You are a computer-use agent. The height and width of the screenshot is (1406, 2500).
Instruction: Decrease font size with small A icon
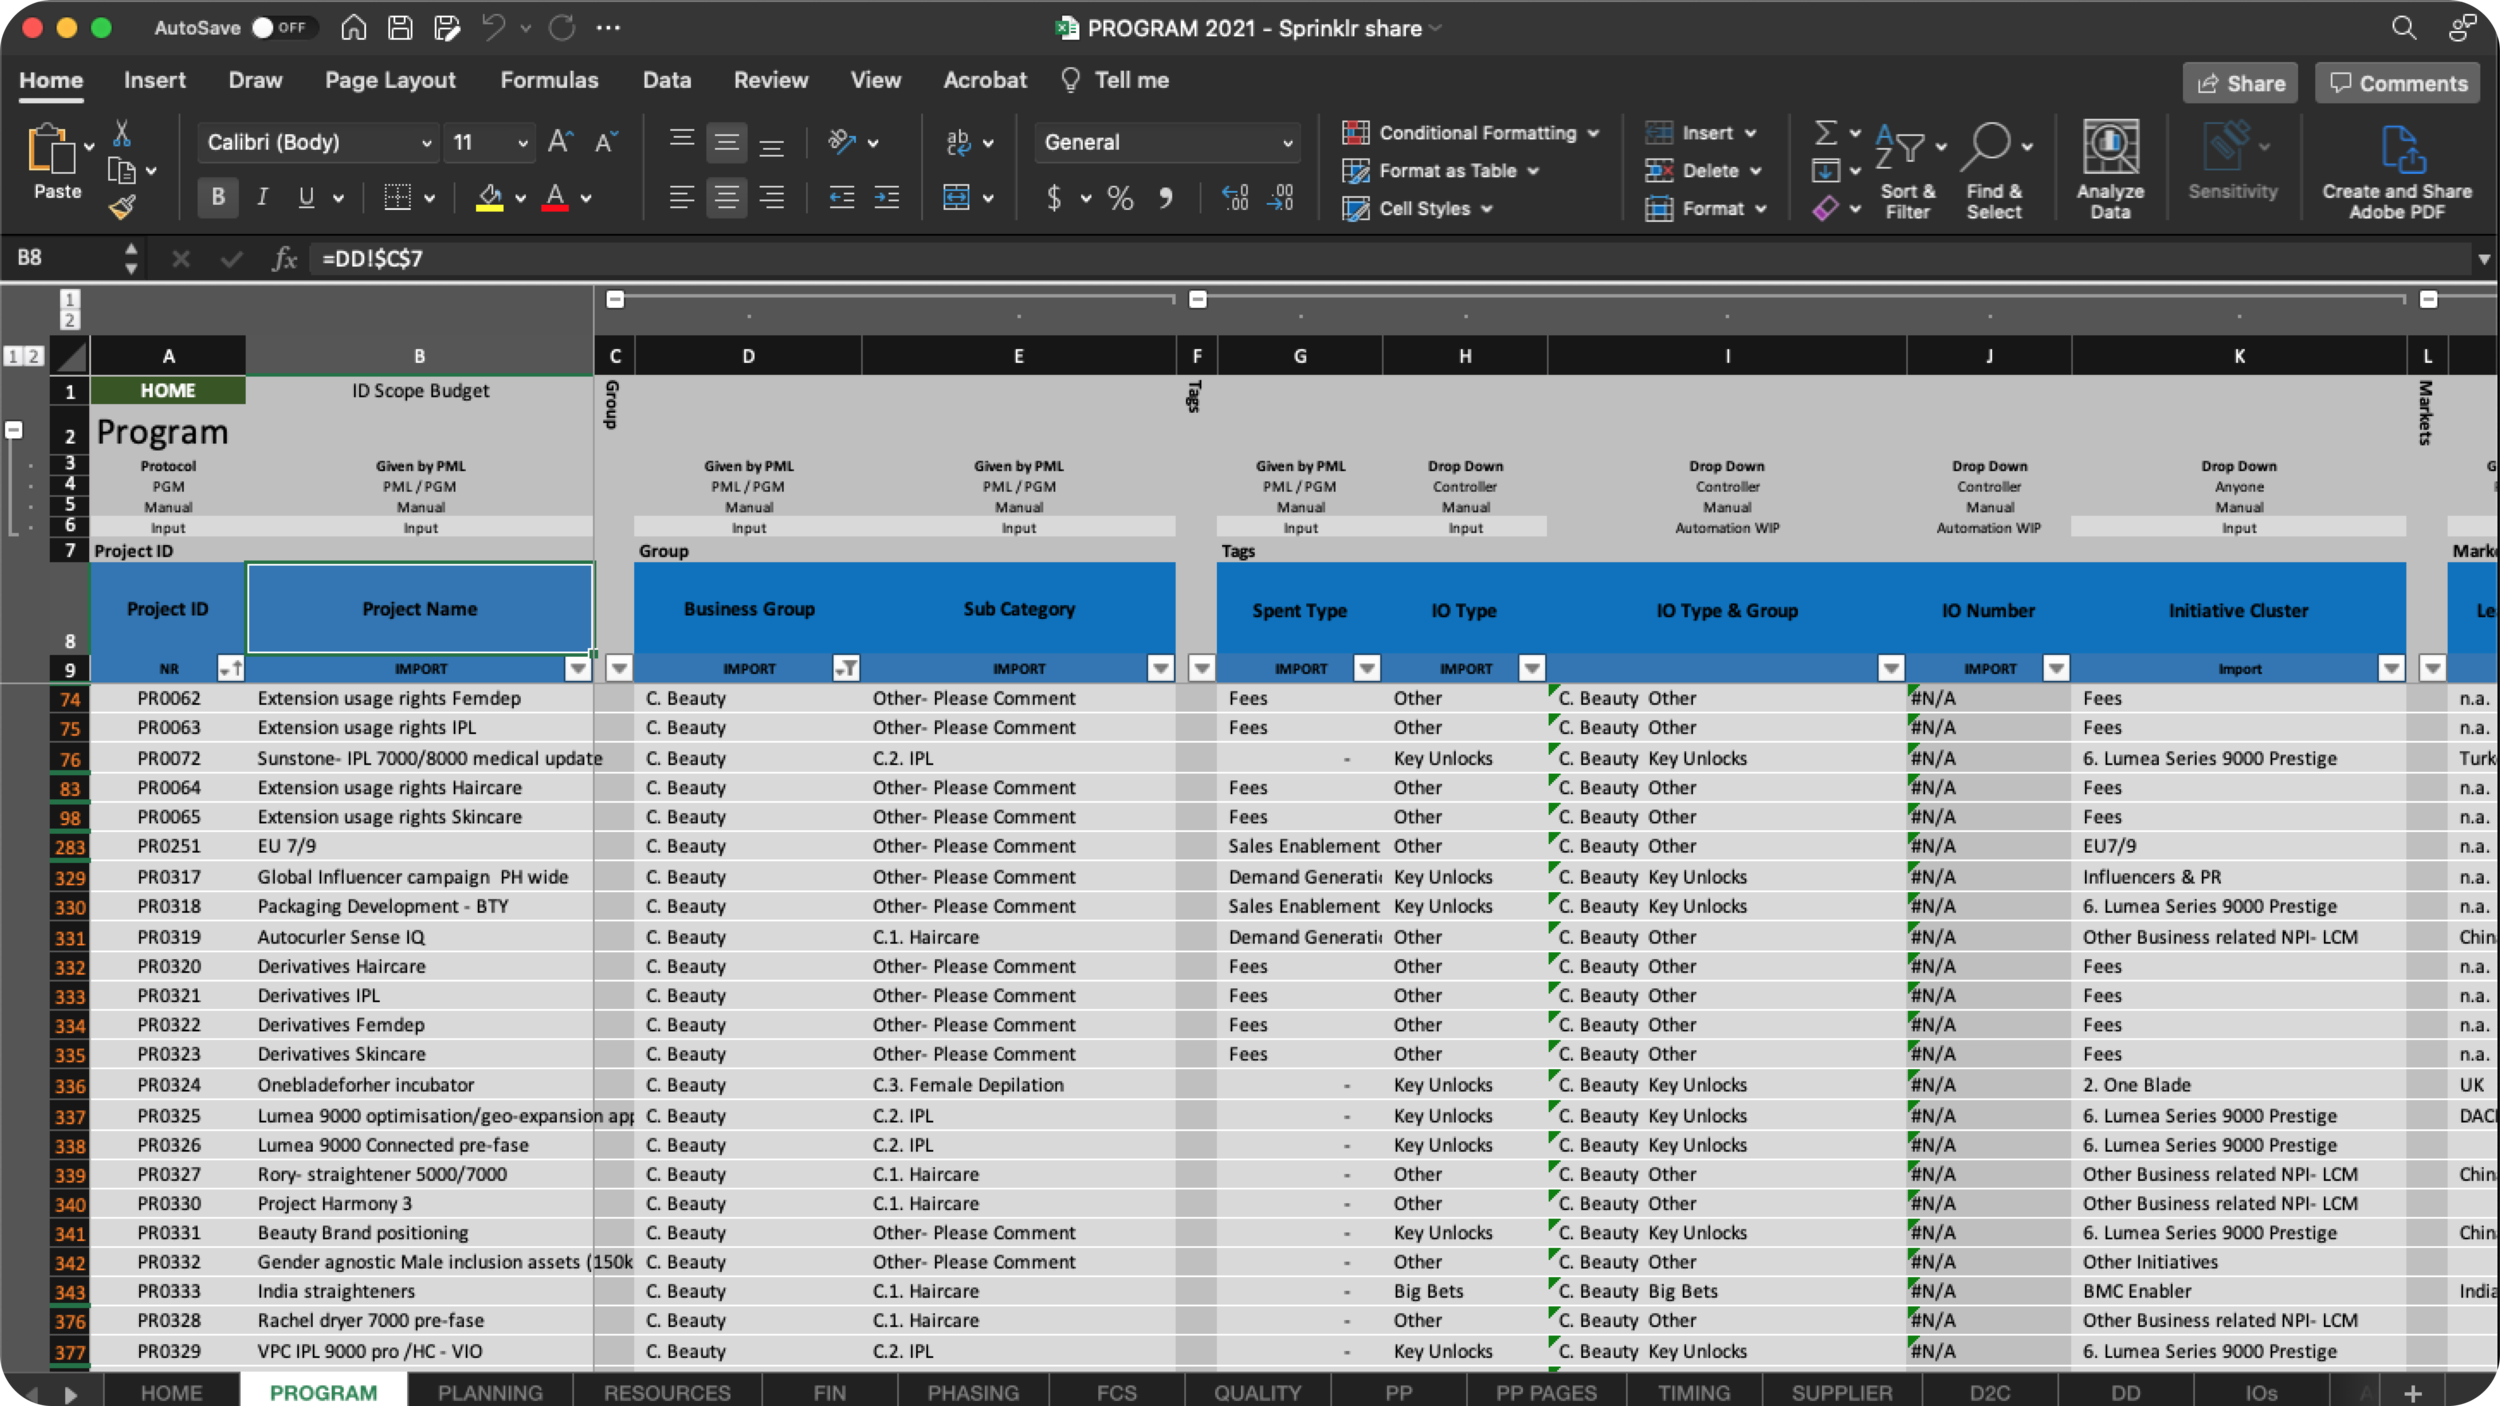606,142
